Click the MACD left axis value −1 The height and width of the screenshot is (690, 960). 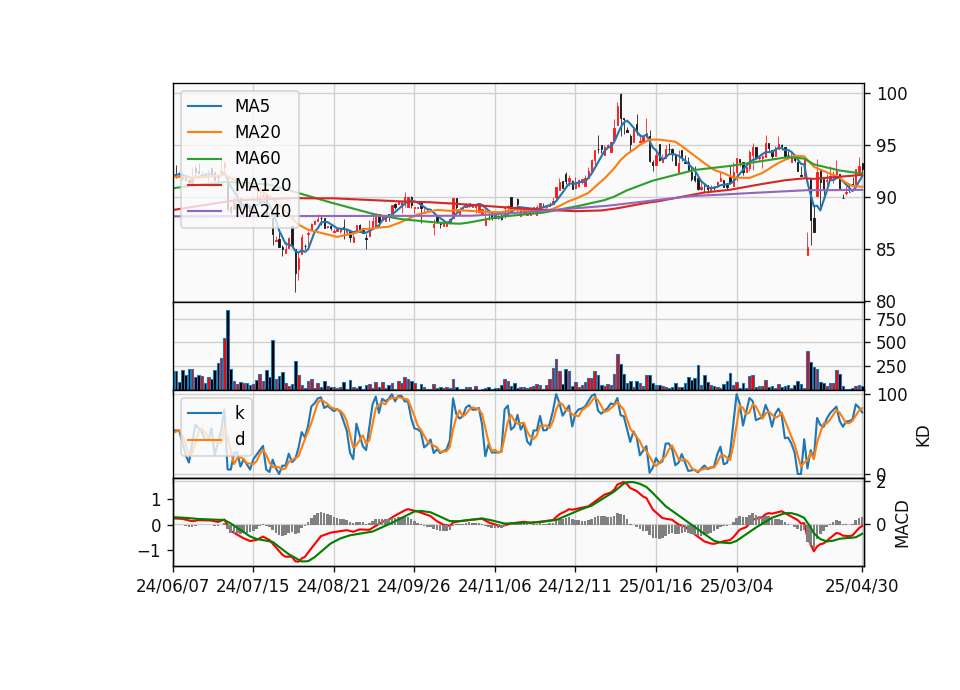pyautogui.click(x=149, y=551)
